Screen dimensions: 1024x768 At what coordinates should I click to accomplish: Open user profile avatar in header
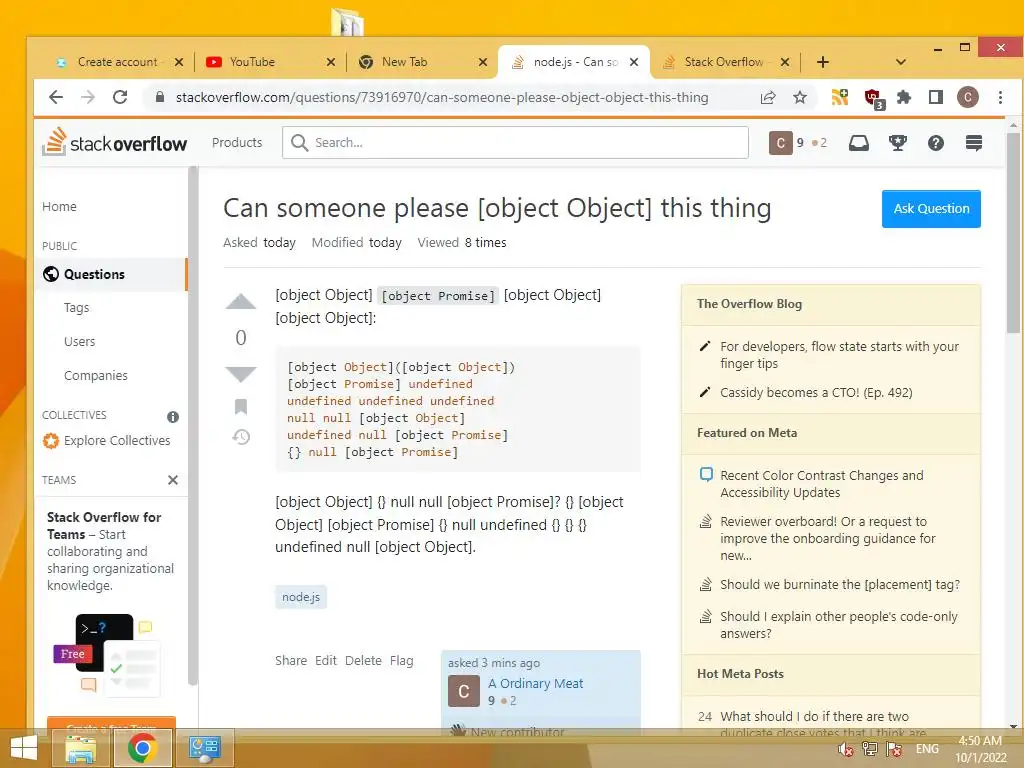pyautogui.click(x=780, y=142)
